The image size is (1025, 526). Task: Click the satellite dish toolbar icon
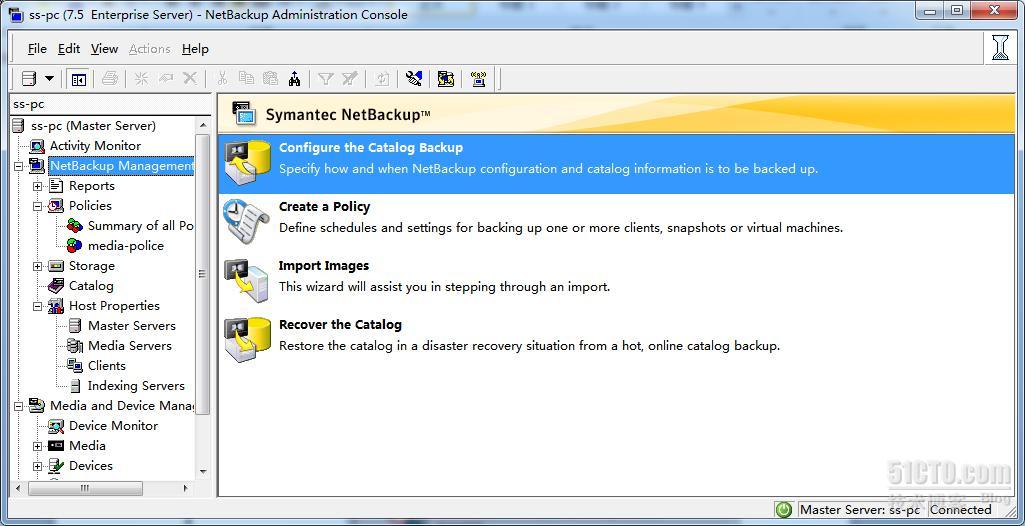[x=414, y=79]
